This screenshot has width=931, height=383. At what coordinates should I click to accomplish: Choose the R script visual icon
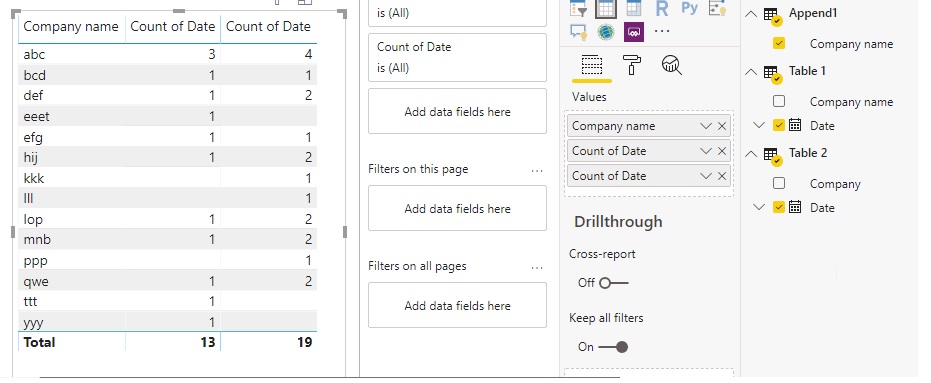tap(661, 8)
